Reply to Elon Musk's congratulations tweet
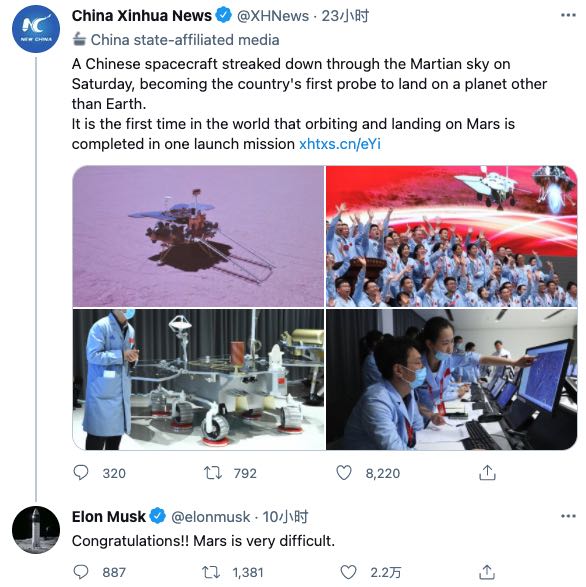The height and width of the screenshot is (587, 586). [81, 572]
